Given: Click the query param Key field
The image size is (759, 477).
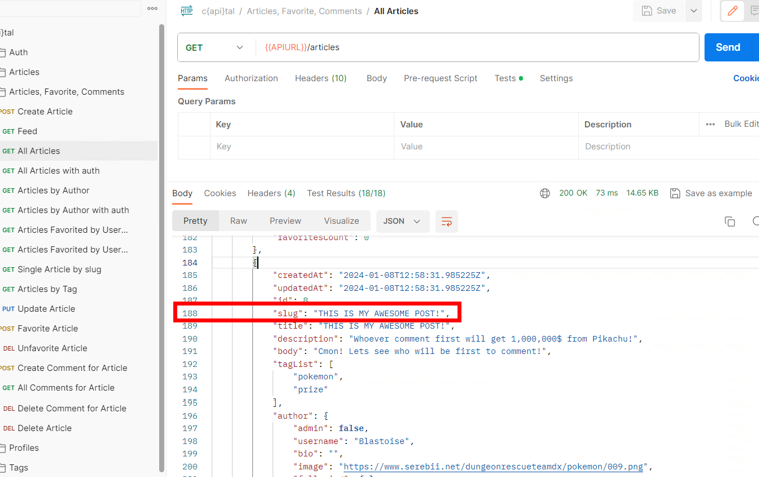Looking at the screenshot, I should point(302,147).
